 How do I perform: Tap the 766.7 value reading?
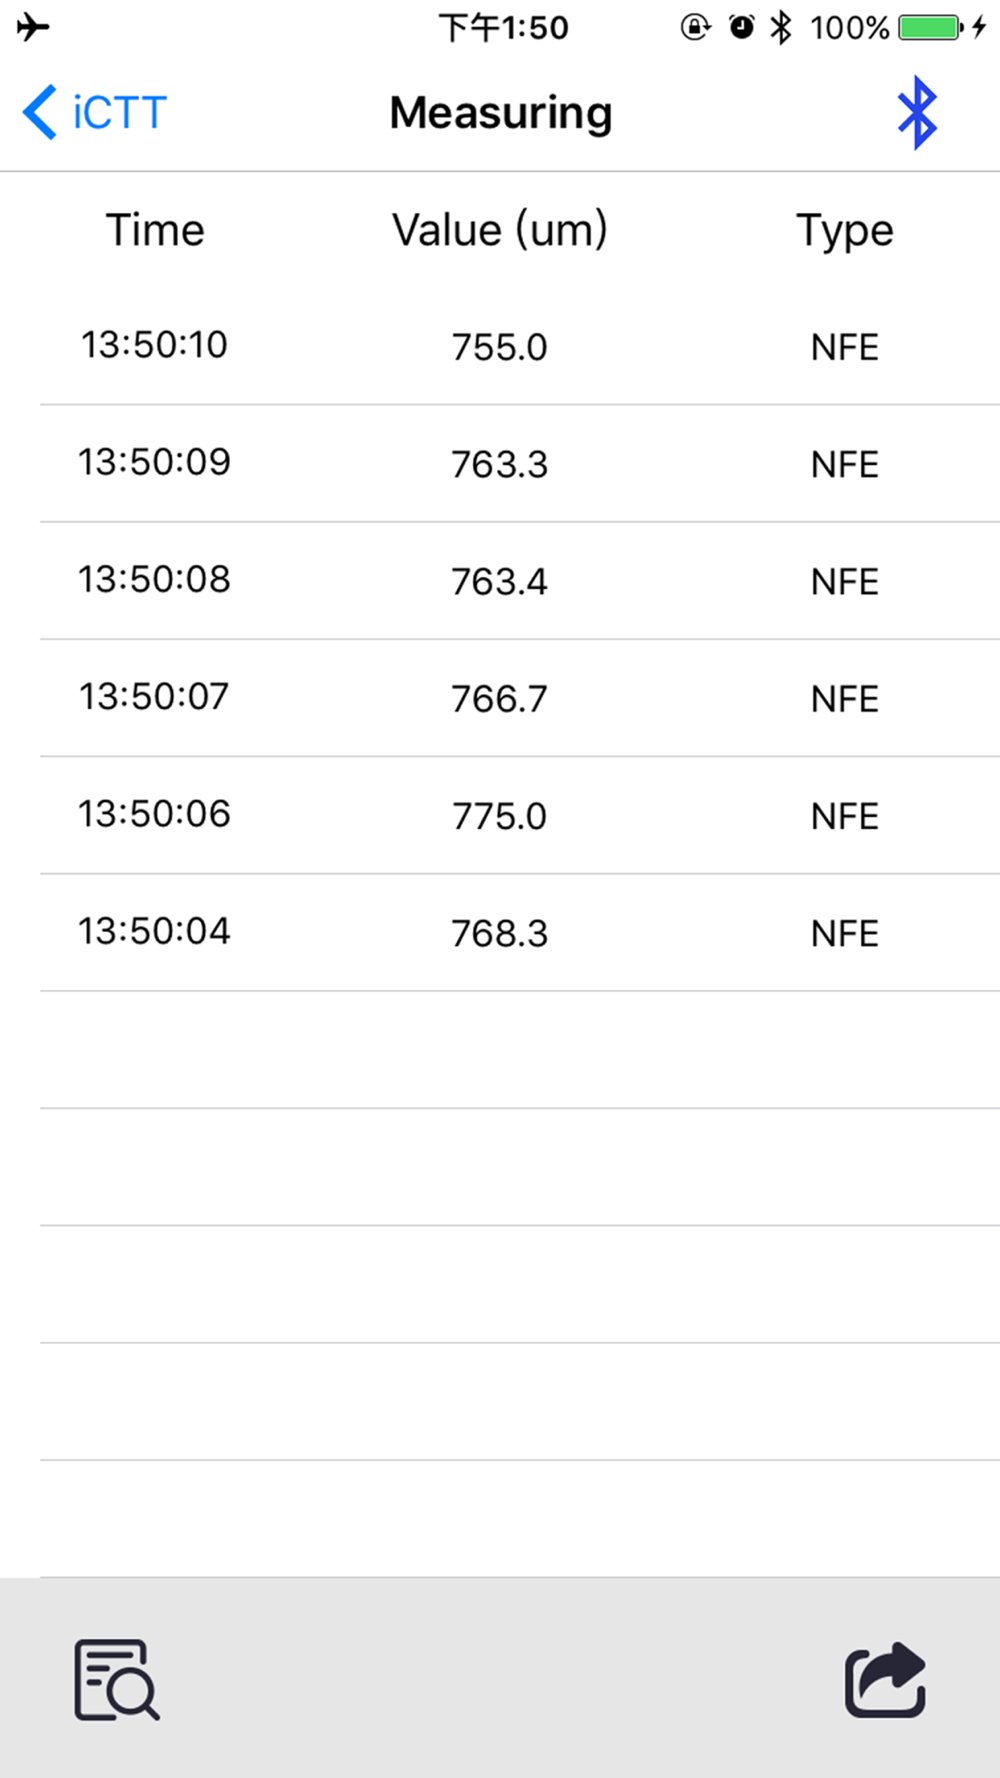[x=499, y=699]
